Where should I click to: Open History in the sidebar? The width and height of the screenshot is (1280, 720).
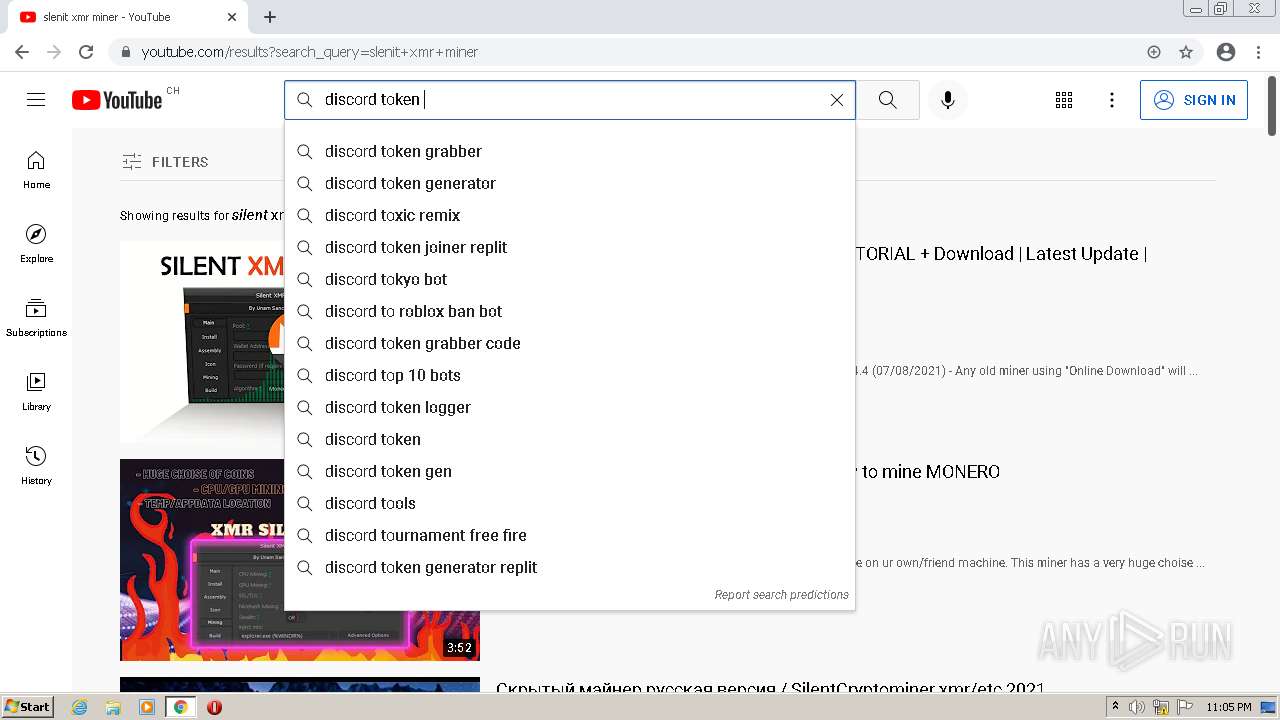pos(36,466)
